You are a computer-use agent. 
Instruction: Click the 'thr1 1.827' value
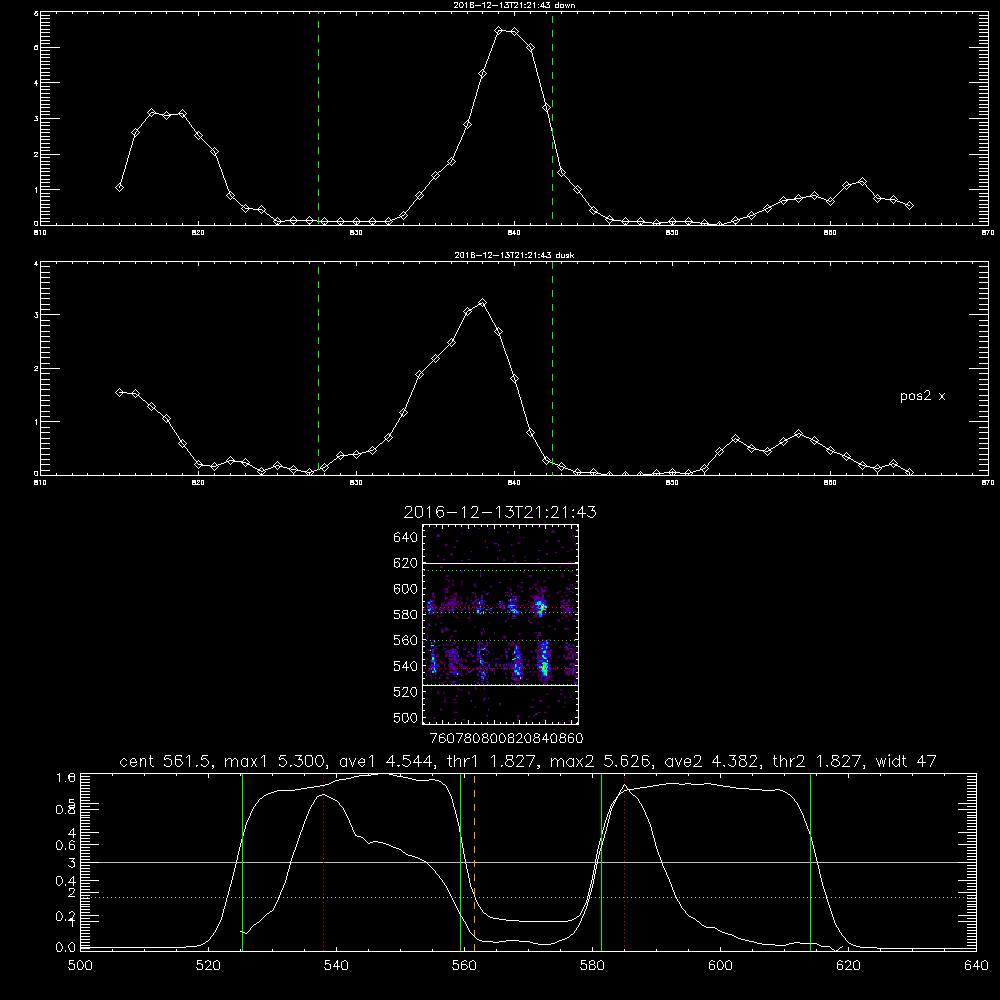click(492, 761)
